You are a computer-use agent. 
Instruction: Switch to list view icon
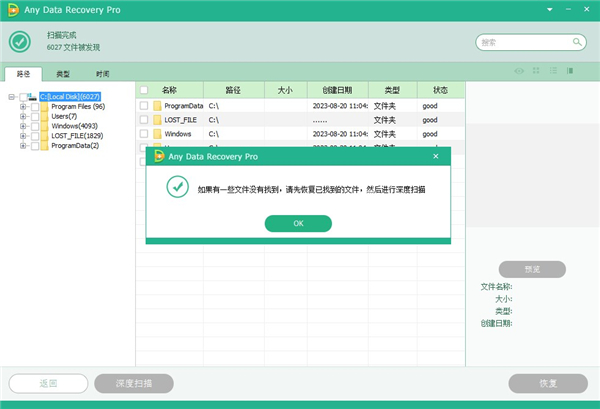553,71
